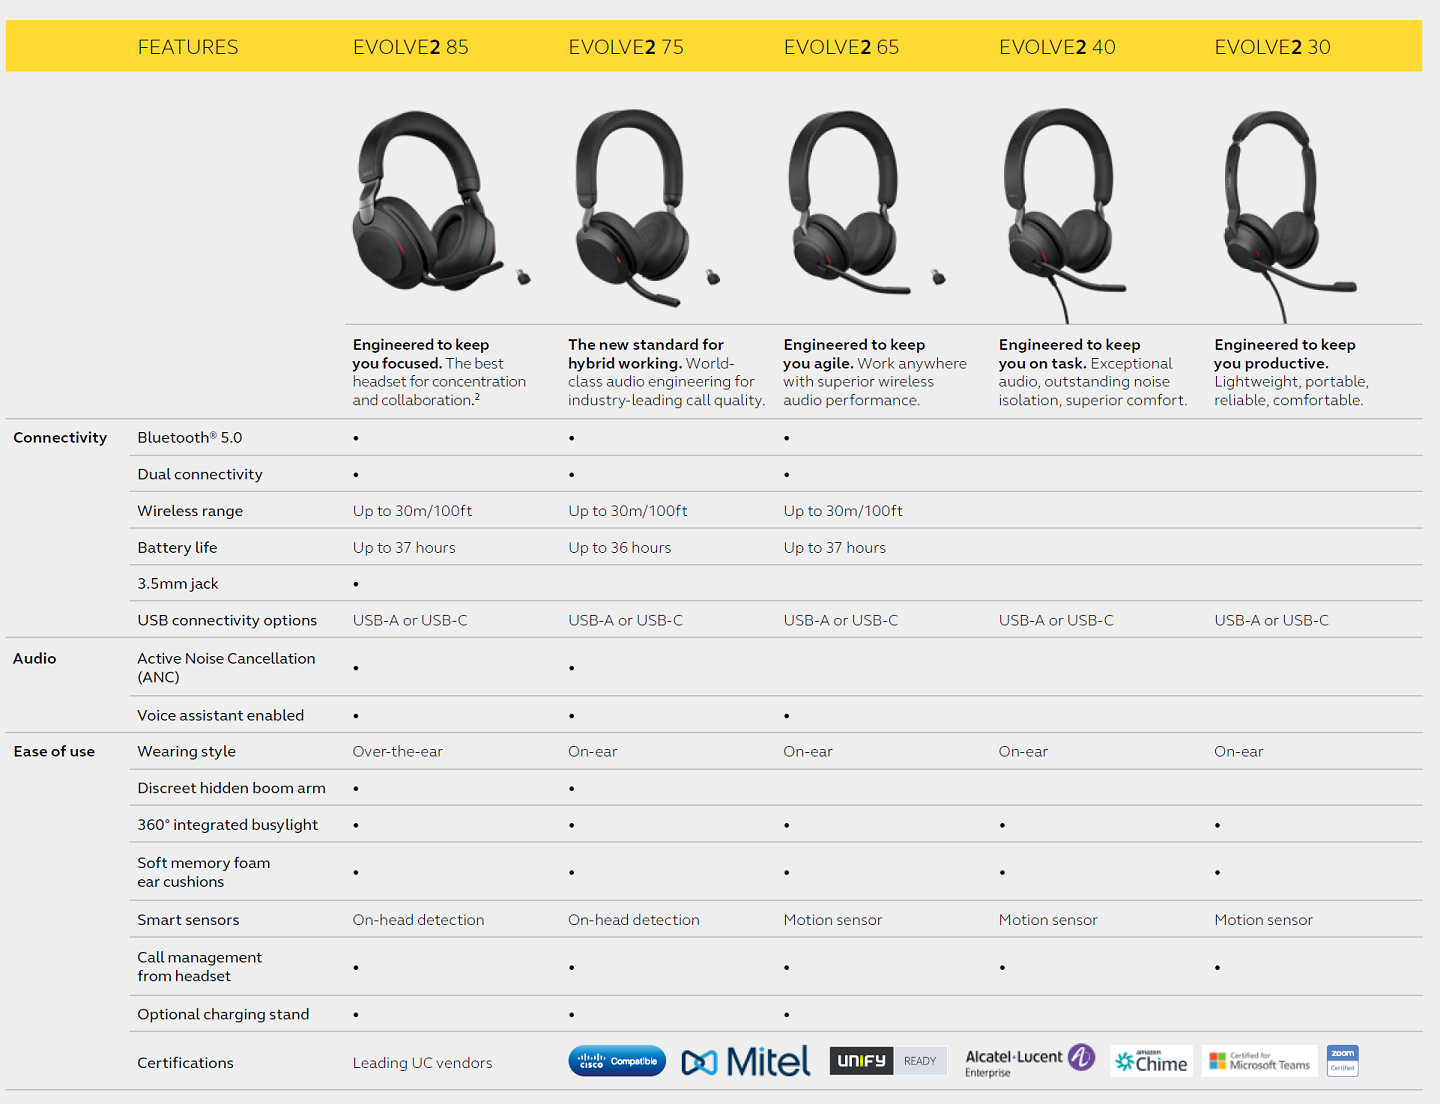Click the Wireless range row label
Screen dimensions: 1440x1104
(x=190, y=511)
